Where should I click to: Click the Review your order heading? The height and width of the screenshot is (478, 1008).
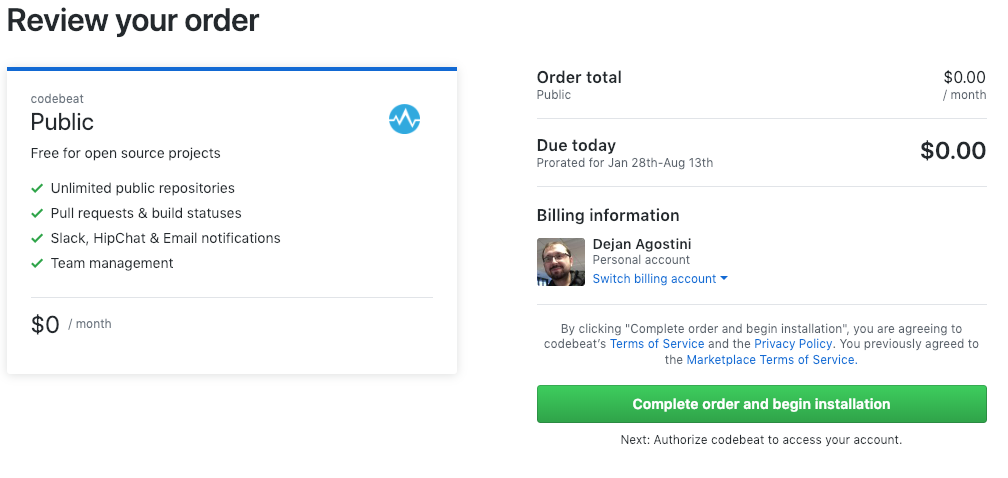[133, 20]
